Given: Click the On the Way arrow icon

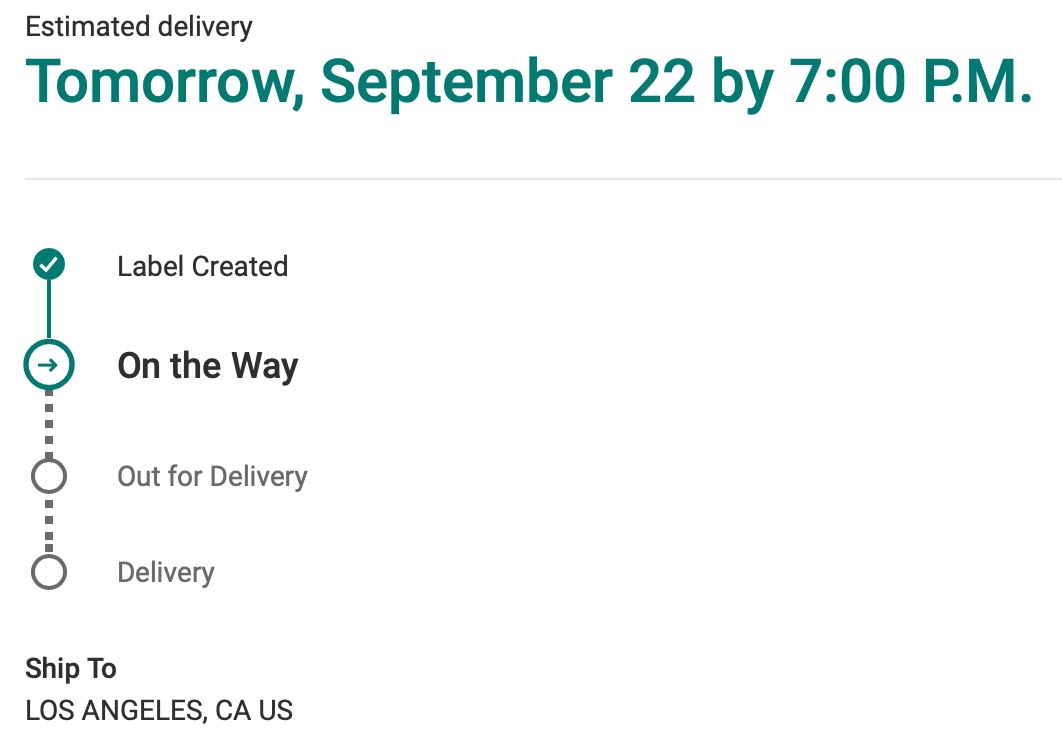Looking at the screenshot, I should pos(49,365).
